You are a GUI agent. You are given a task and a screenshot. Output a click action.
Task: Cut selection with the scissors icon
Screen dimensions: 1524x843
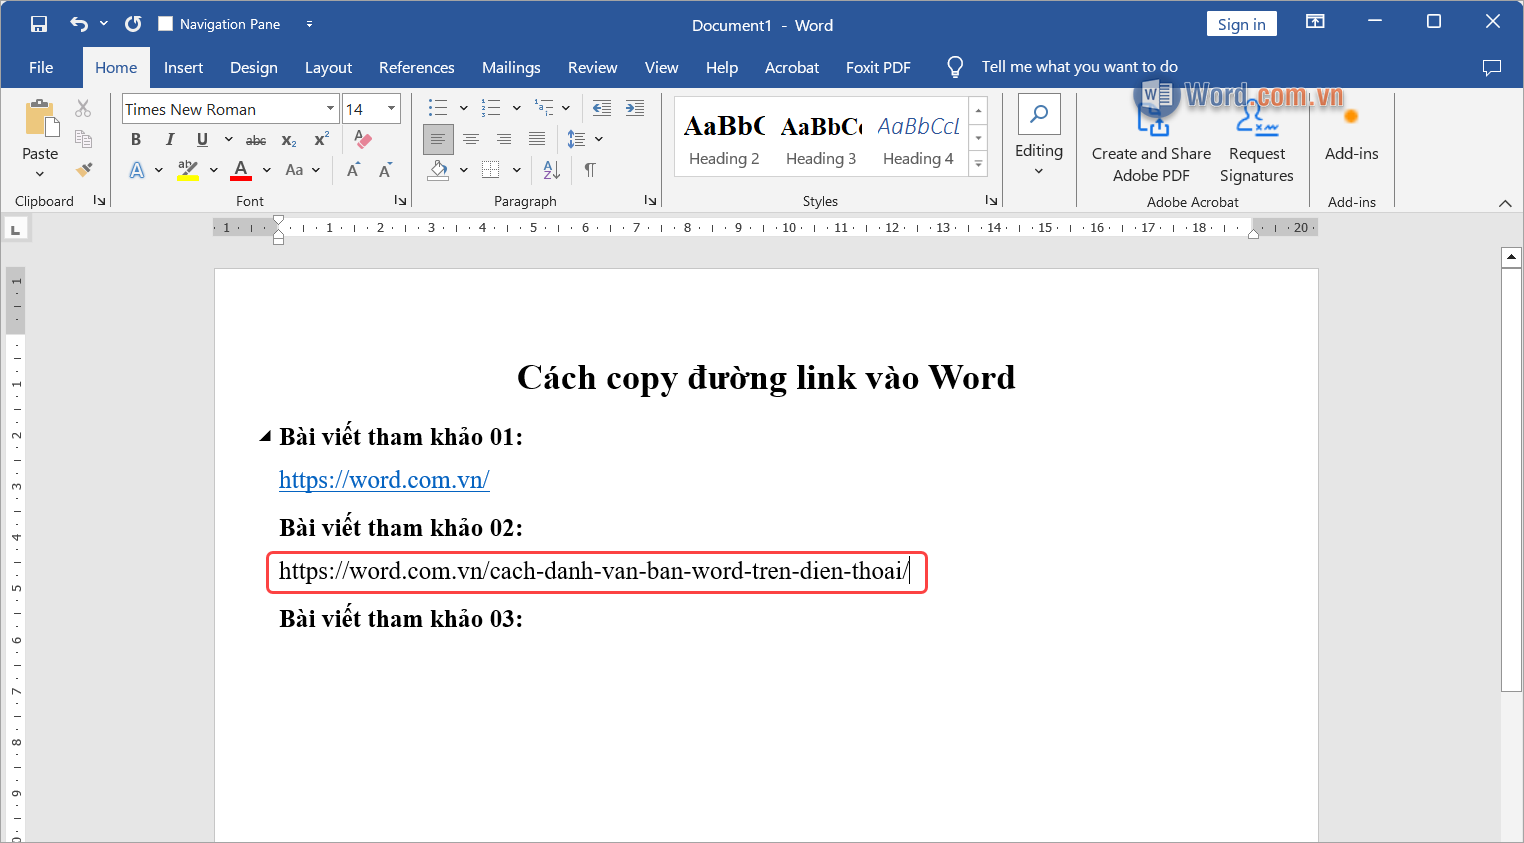tap(83, 108)
